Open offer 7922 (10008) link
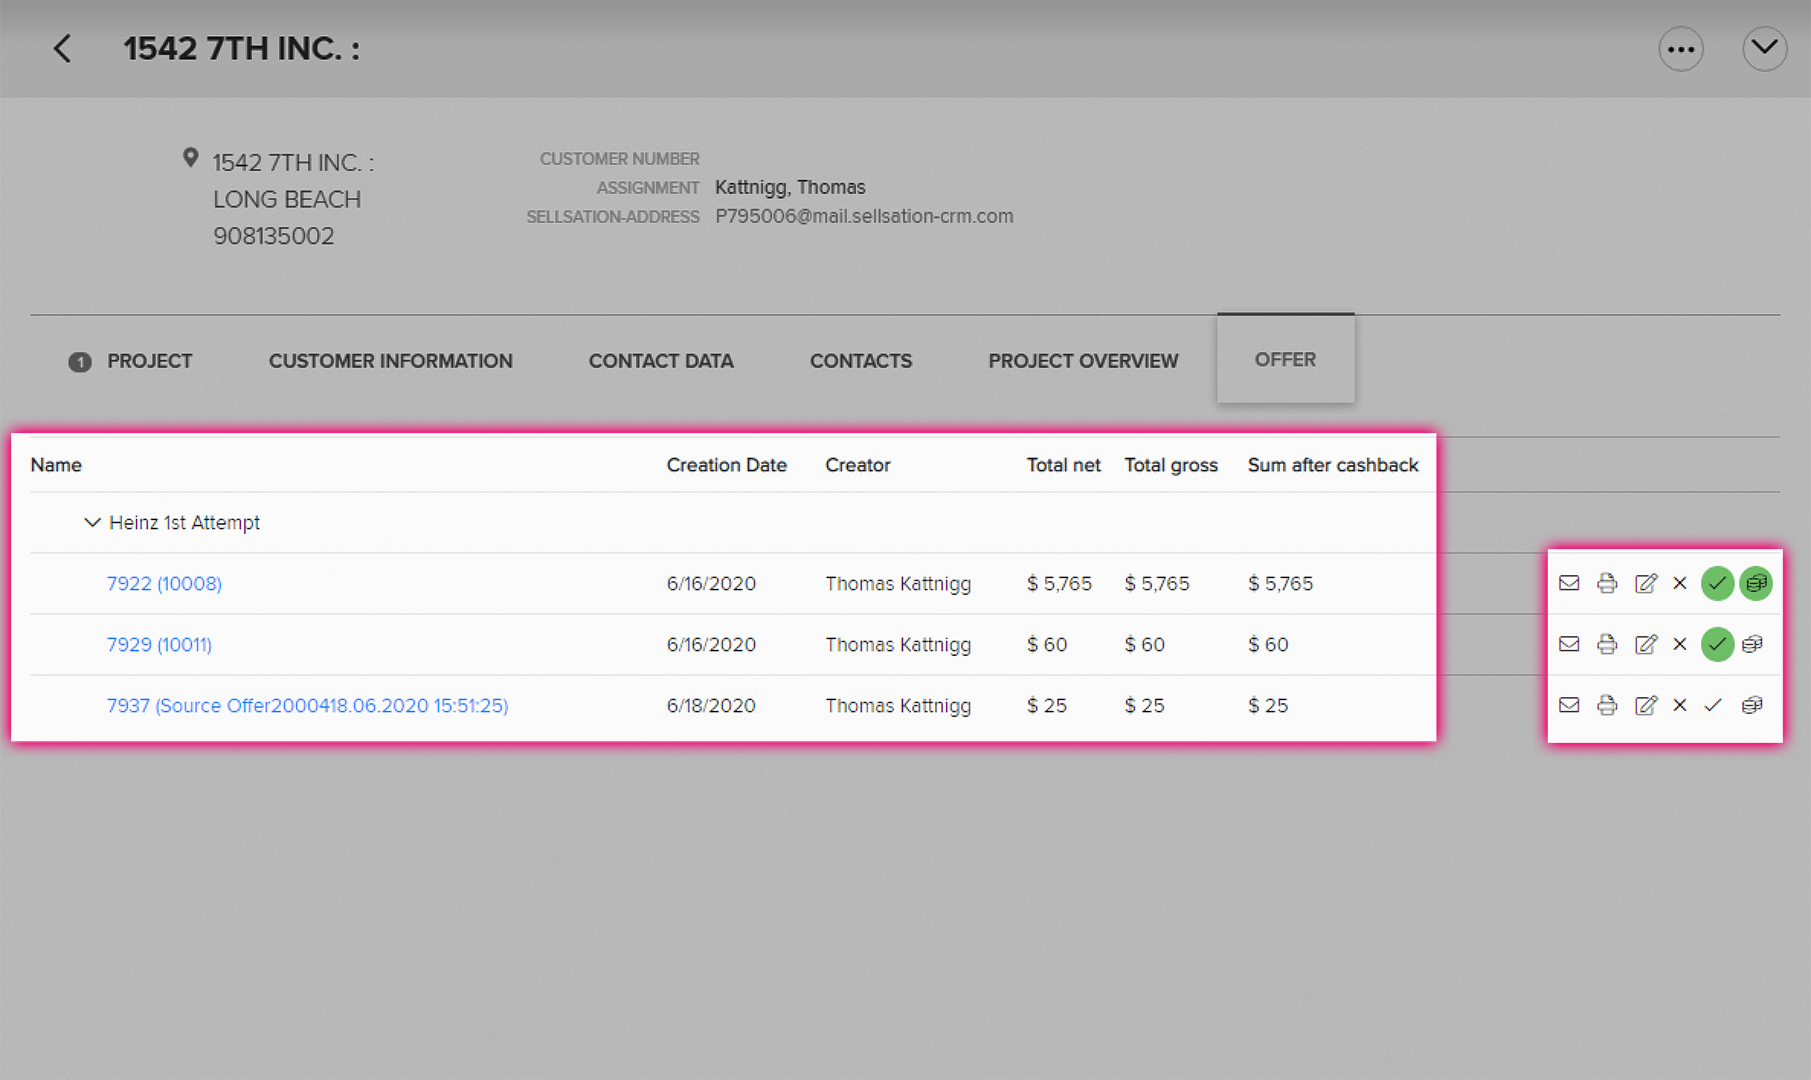The height and width of the screenshot is (1080, 1811). point(164,584)
